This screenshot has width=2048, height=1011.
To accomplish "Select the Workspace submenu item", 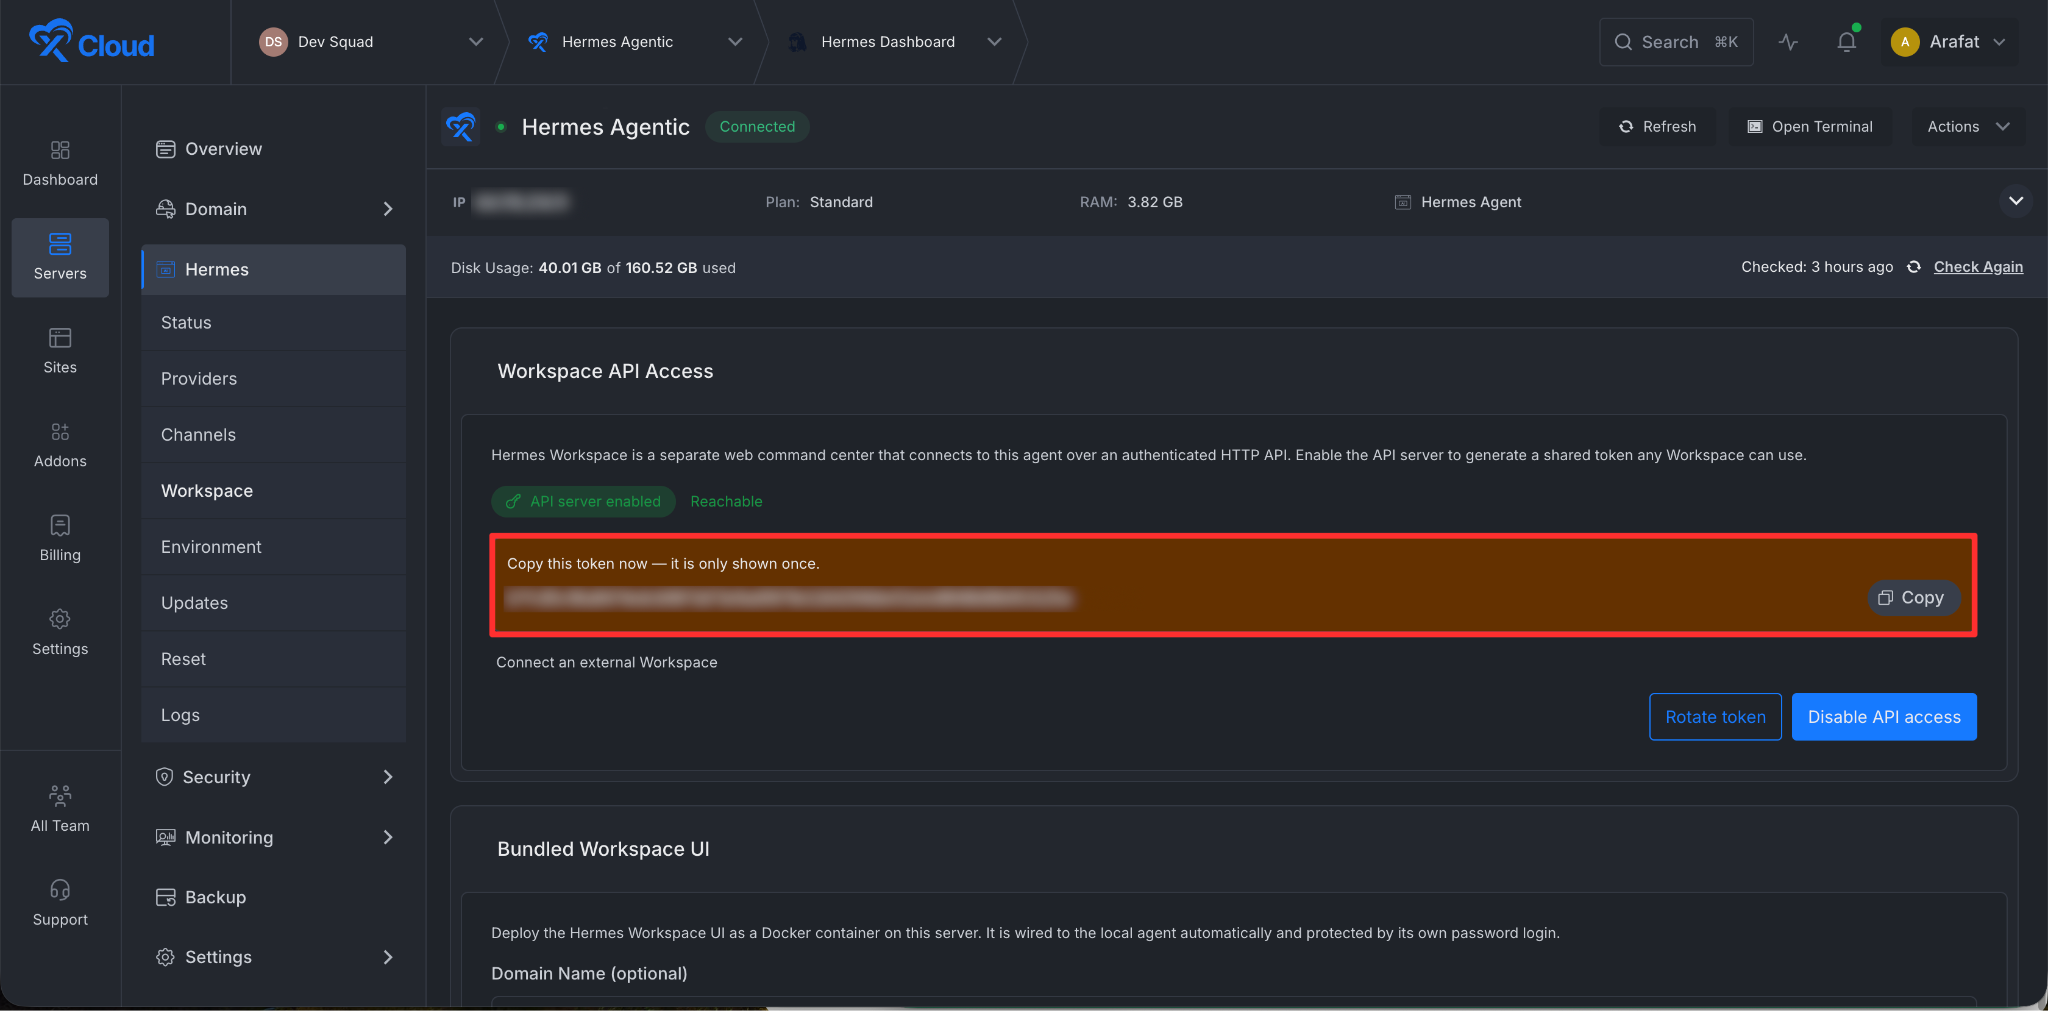I will [x=273, y=491].
